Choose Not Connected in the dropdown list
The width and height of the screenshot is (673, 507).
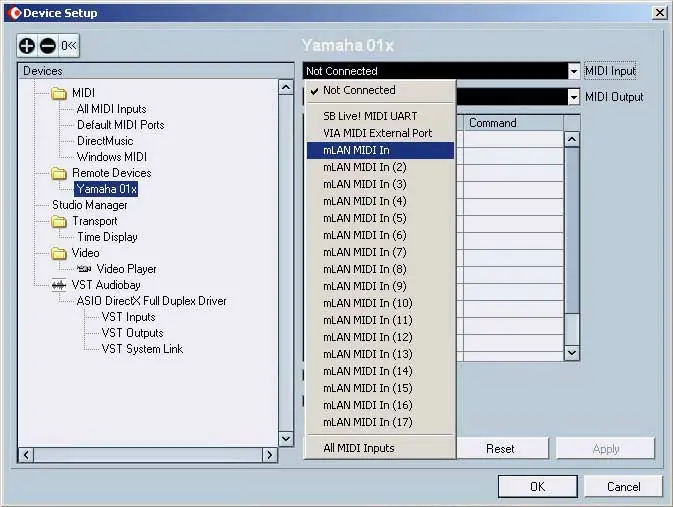pos(380,90)
